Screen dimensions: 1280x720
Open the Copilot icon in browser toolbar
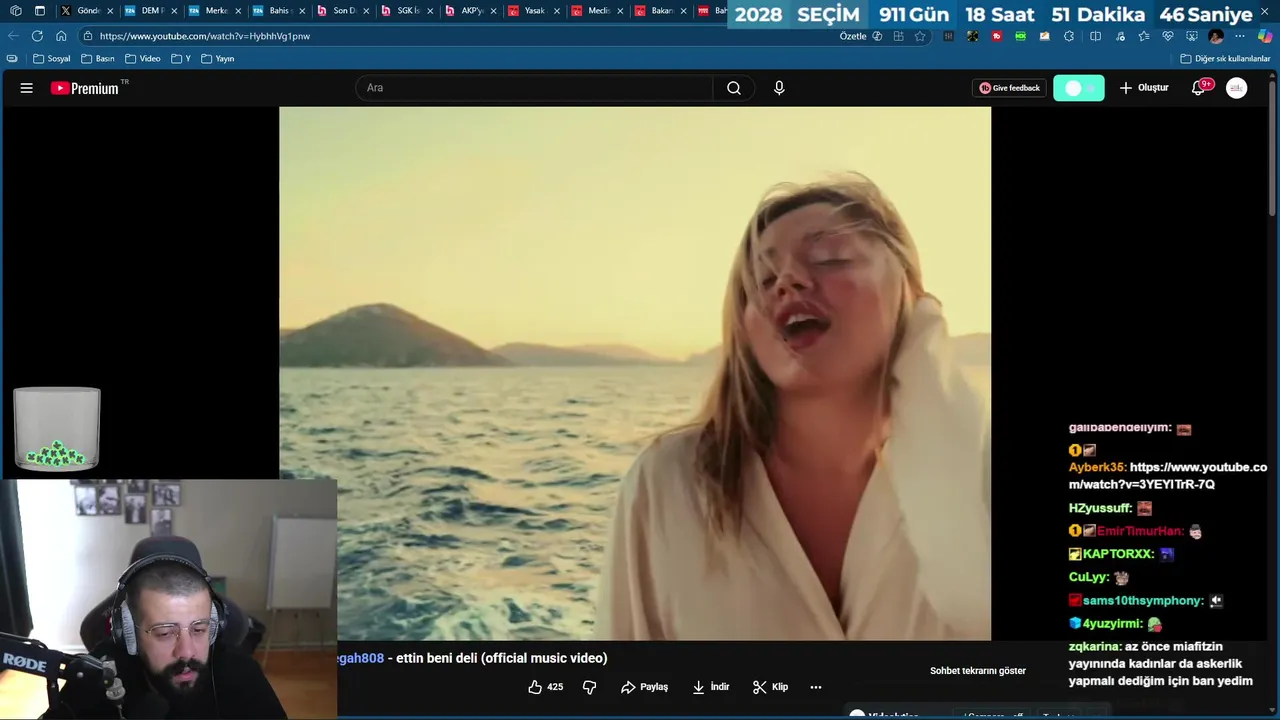click(x=1265, y=36)
